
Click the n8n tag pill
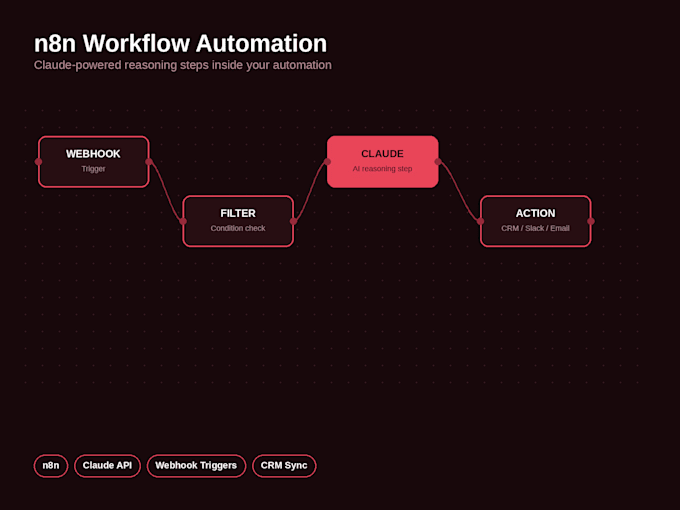(x=51, y=466)
